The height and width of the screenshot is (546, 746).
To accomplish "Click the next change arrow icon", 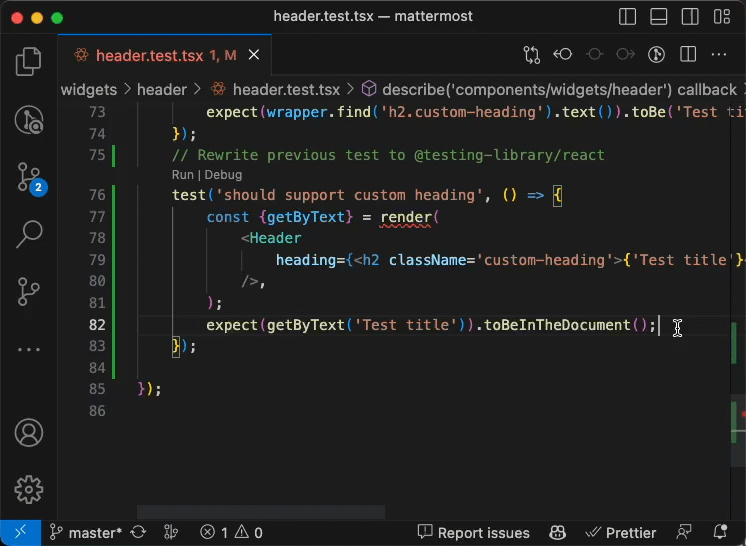I will click(x=625, y=54).
